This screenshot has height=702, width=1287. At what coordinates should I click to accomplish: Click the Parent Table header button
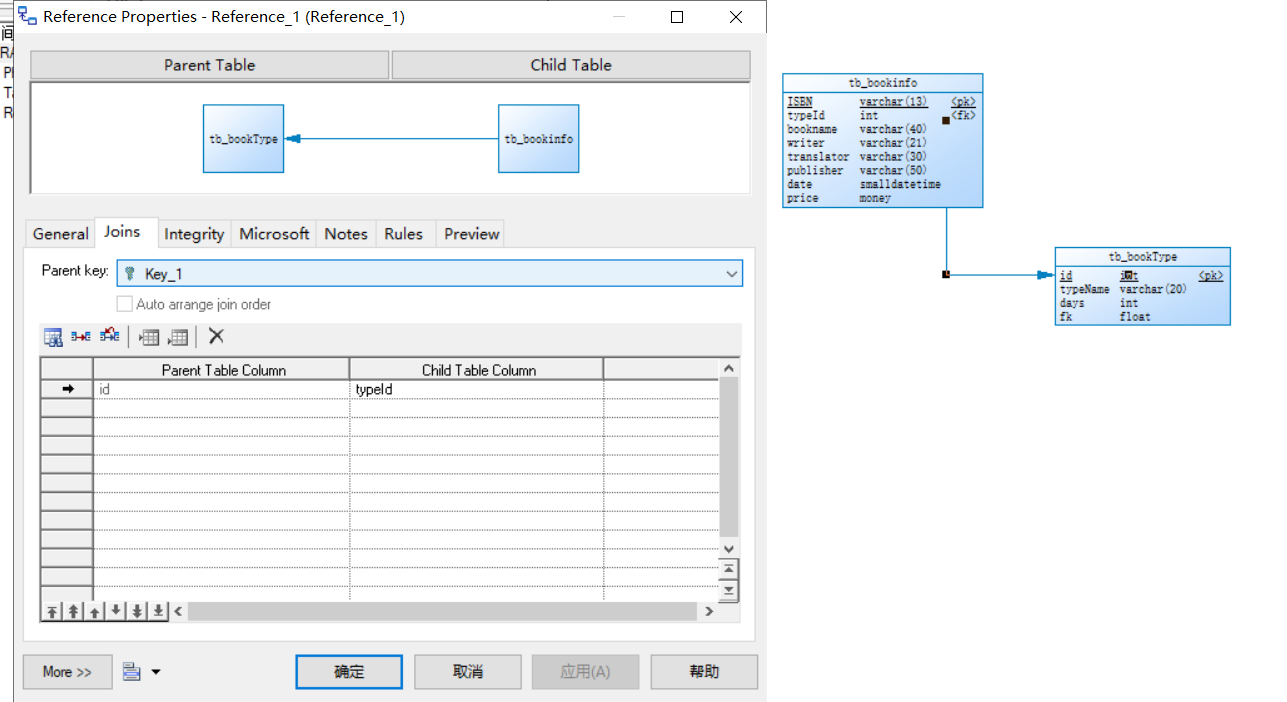pyautogui.click(x=209, y=65)
